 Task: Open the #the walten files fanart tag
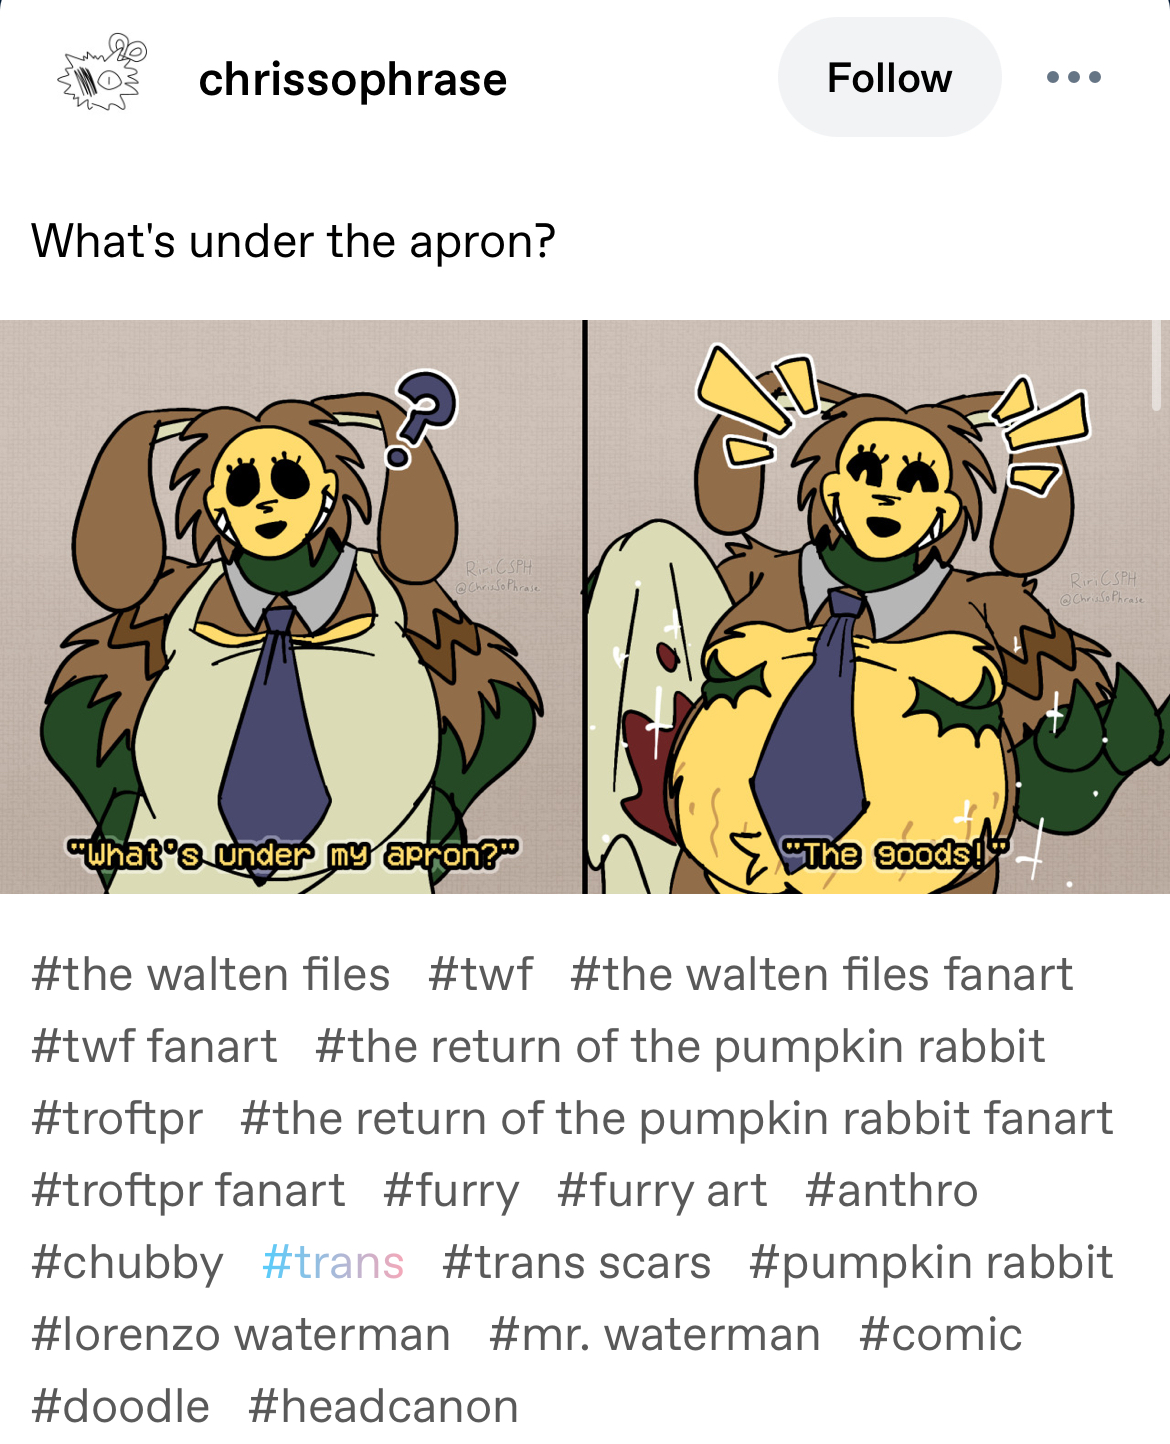click(x=821, y=974)
